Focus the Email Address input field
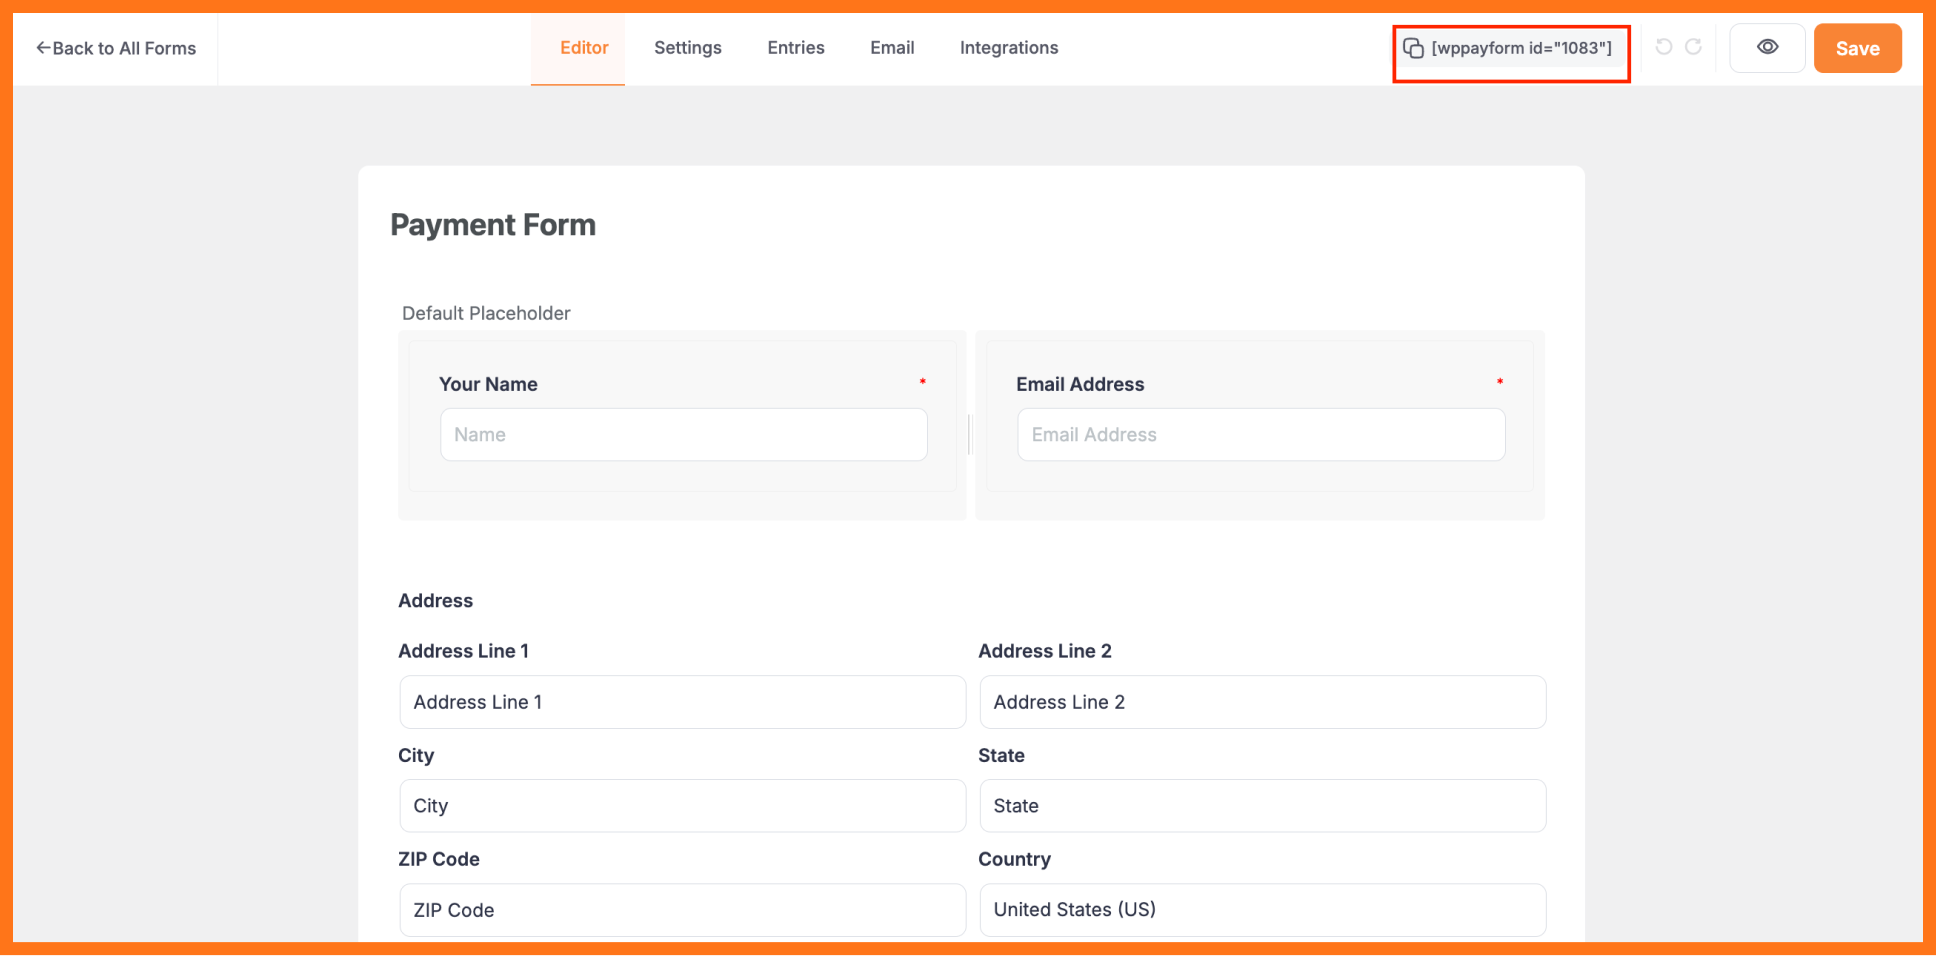 (1260, 435)
